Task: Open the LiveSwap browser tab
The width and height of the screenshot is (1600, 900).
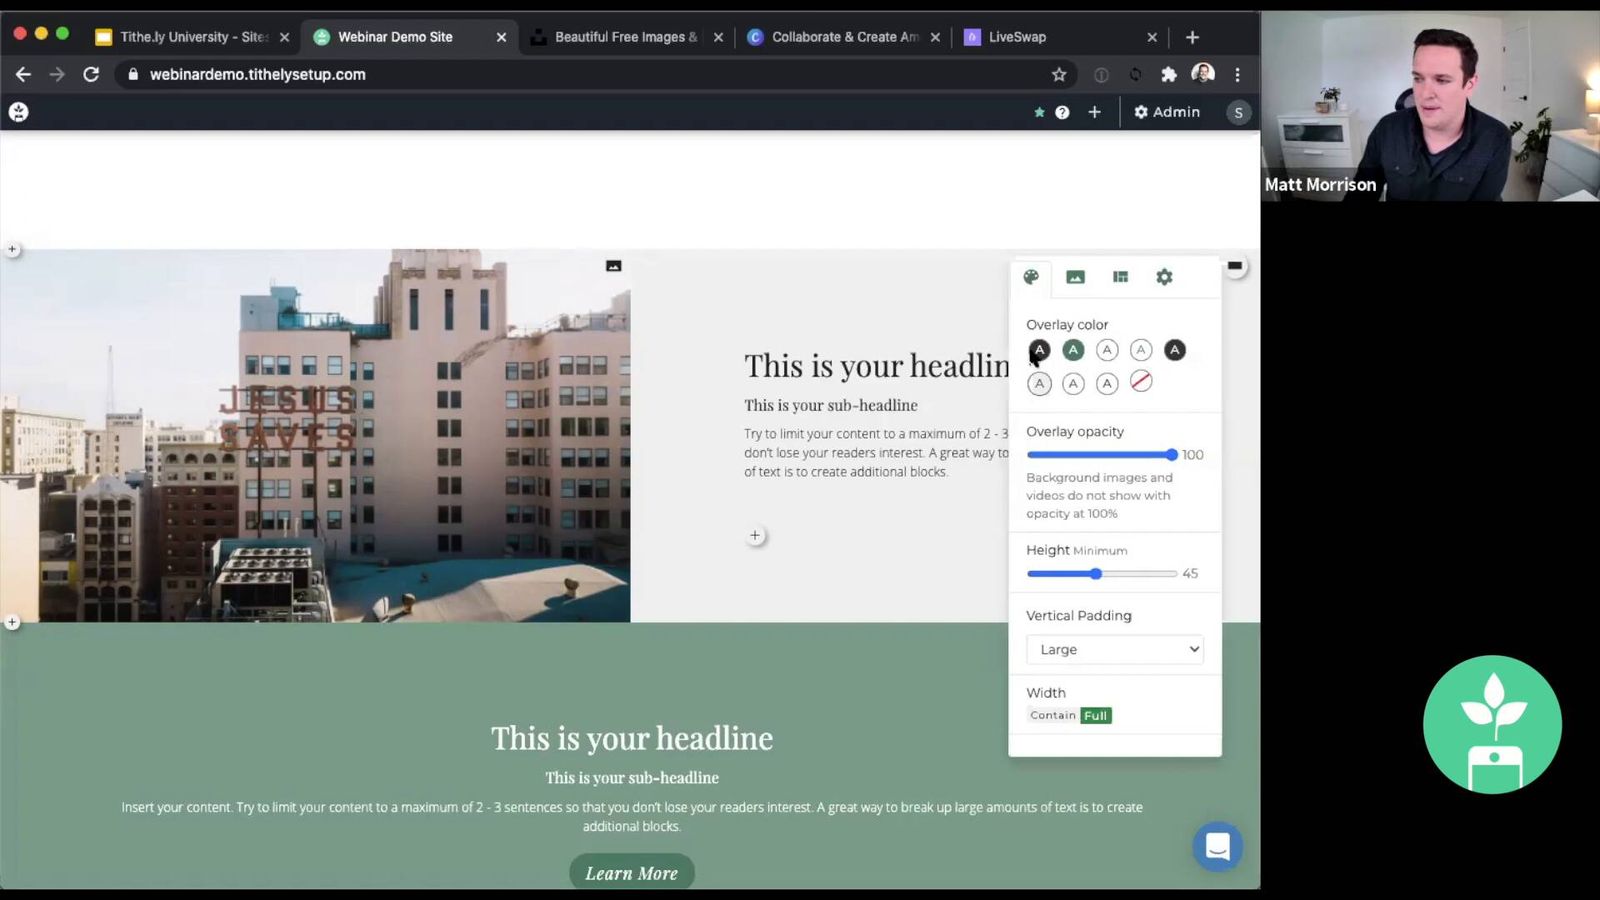Action: tap(1040, 36)
